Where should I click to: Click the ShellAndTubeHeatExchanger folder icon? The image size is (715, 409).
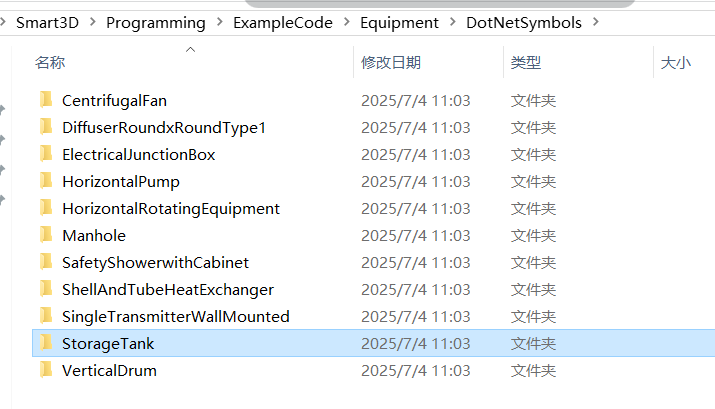click(x=46, y=288)
